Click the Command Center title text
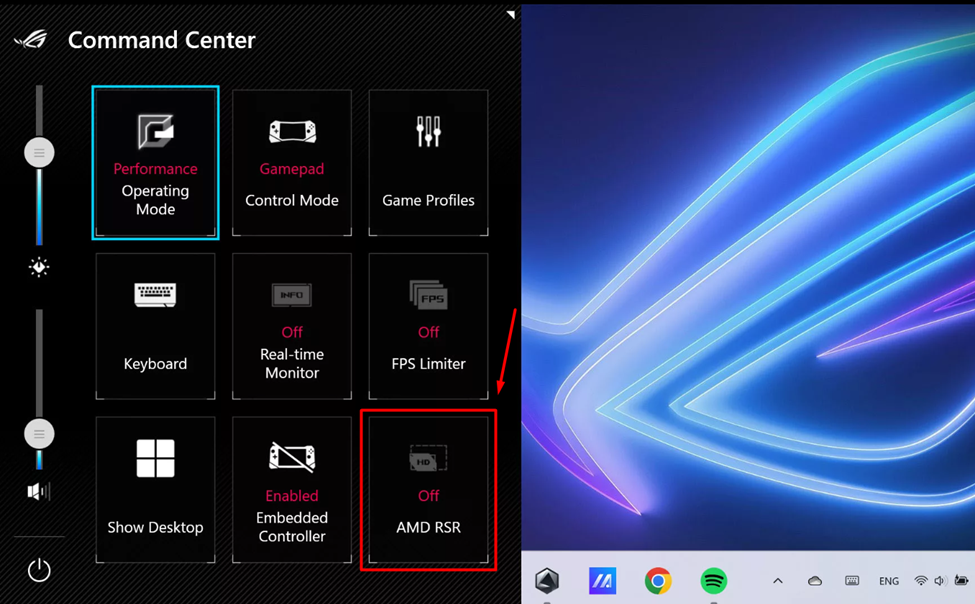The image size is (975, 604). coord(162,40)
